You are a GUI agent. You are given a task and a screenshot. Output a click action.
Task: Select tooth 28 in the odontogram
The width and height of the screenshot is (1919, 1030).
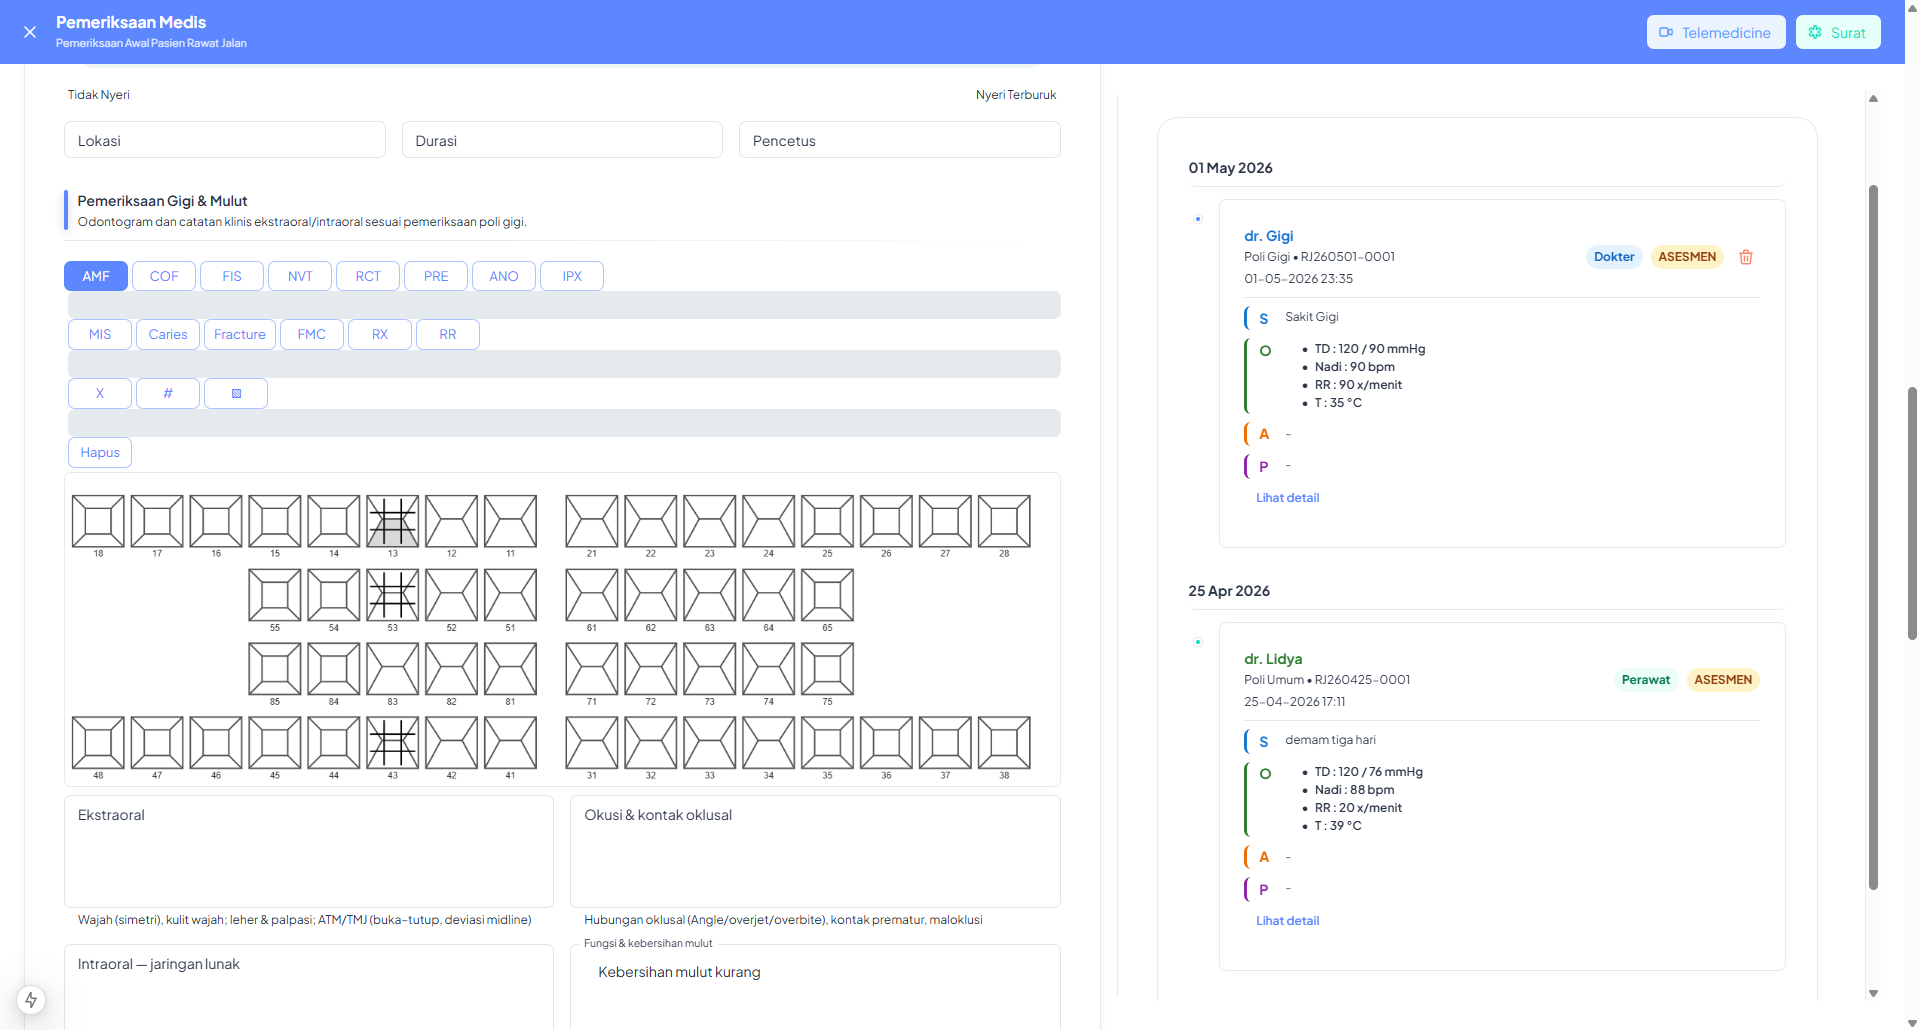pos(1004,521)
